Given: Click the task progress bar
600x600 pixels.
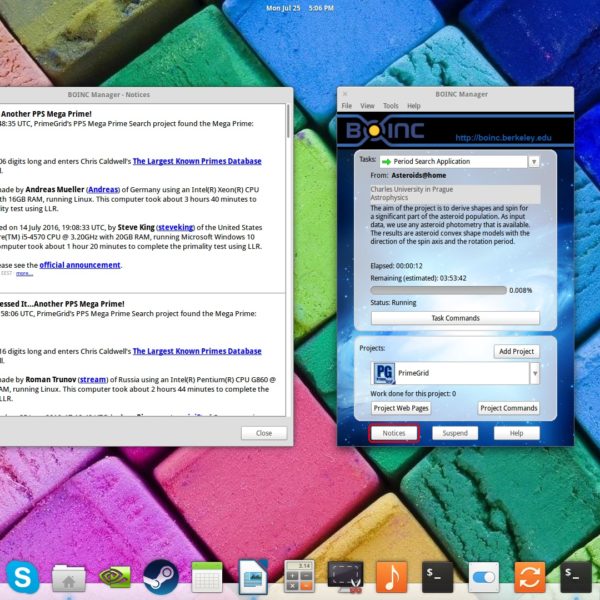Looking at the screenshot, I should click(439, 290).
